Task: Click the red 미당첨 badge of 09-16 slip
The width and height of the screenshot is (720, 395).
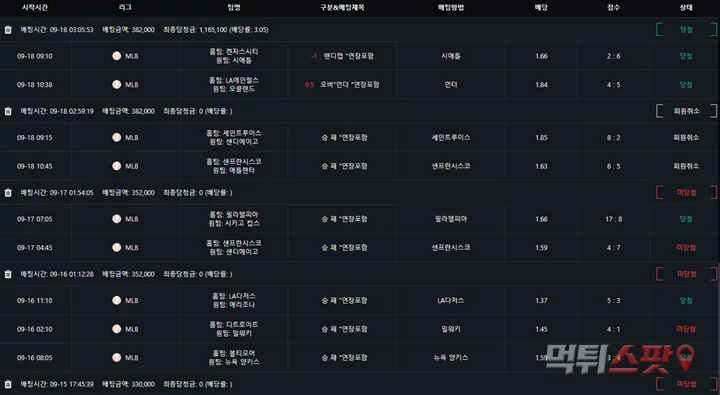Action: (686, 274)
